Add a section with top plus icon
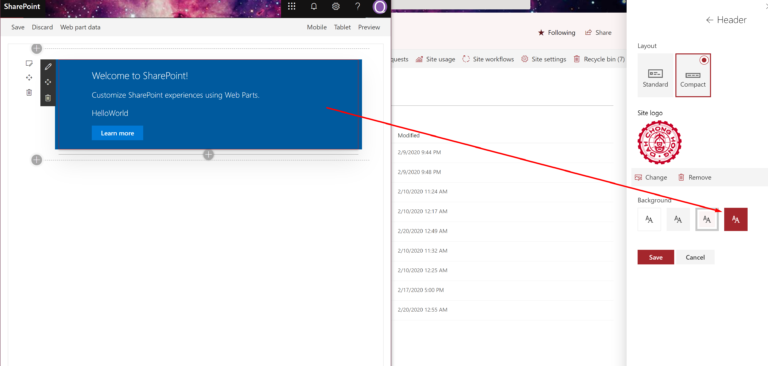The image size is (768, 366). pyautogui.click(x=37, y=48)
